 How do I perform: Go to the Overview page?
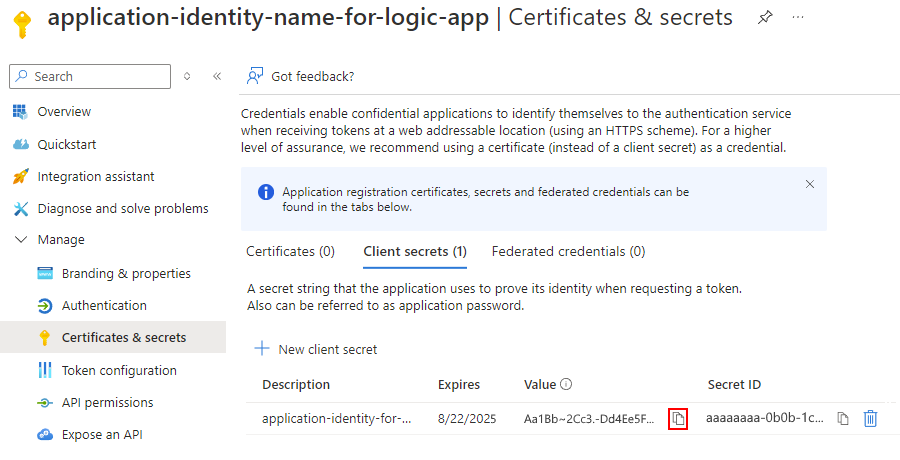coord(64,112)
